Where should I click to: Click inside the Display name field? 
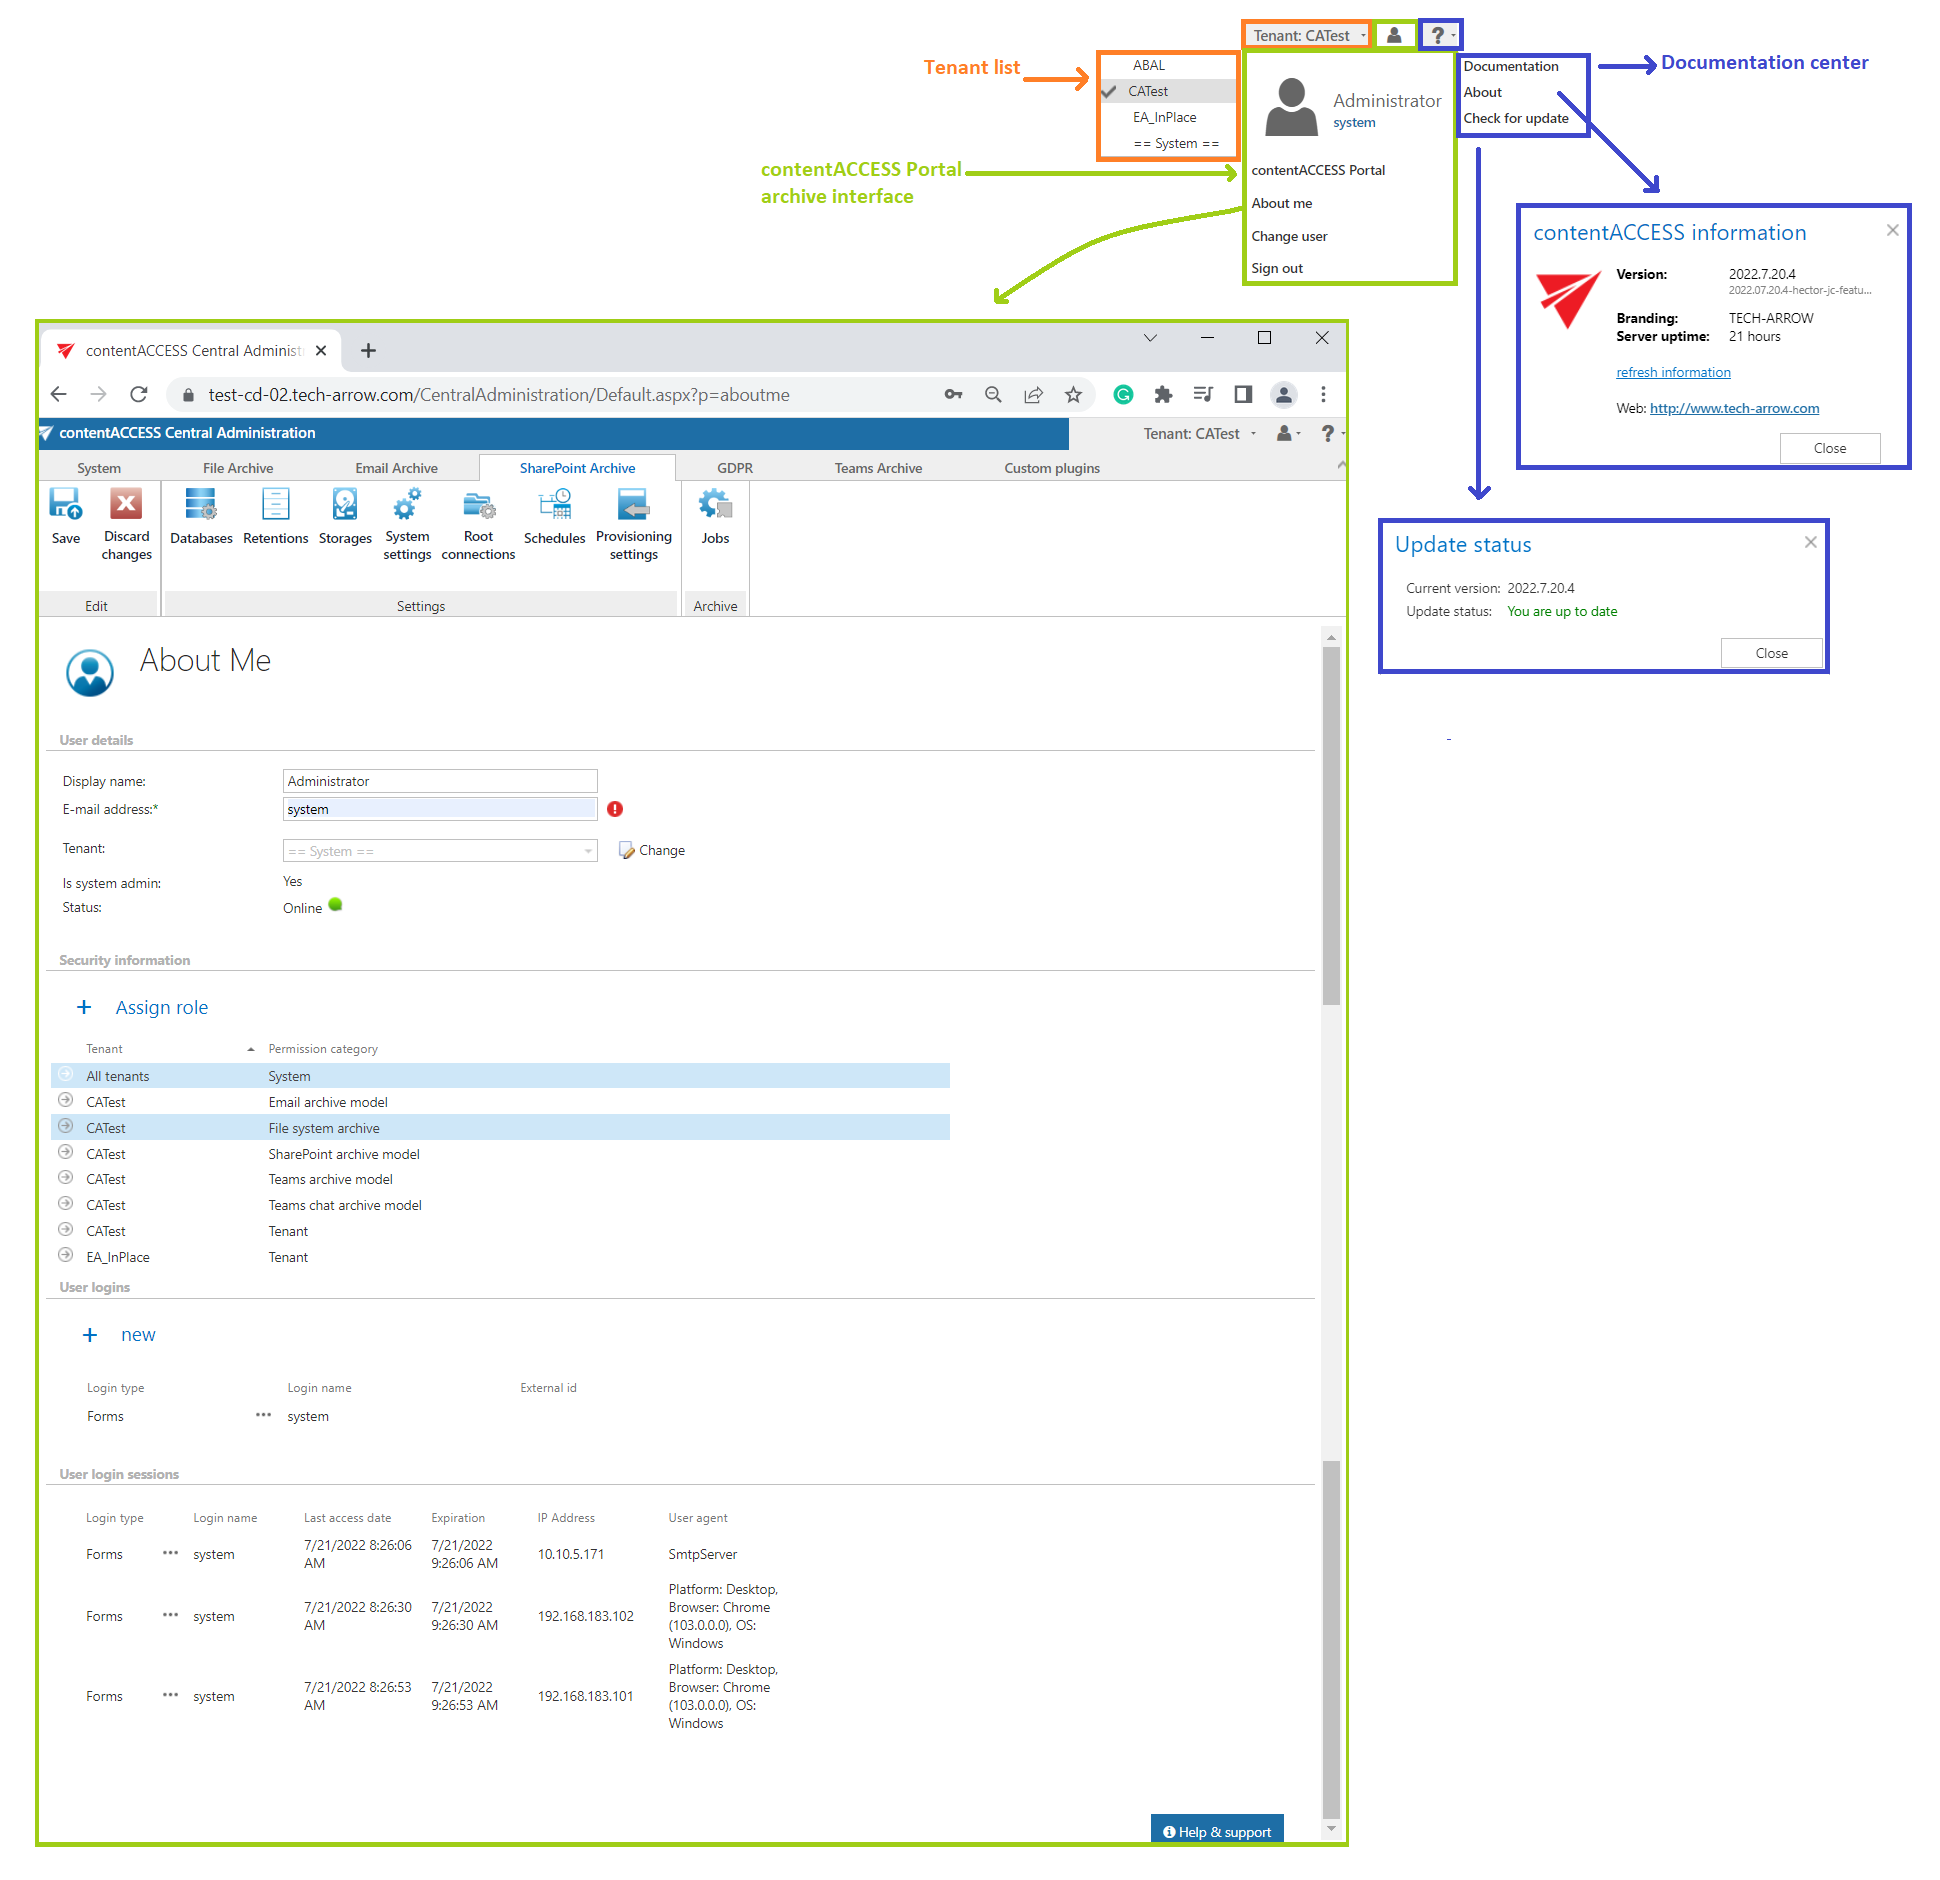[440, 781]
